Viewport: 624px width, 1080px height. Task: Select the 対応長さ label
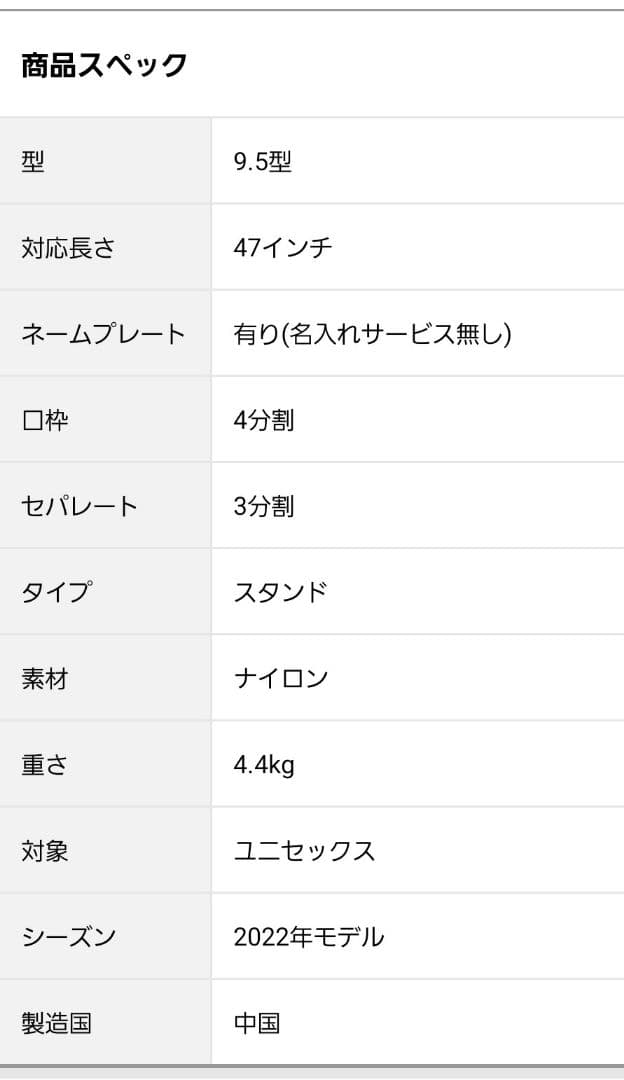[68, 248]
